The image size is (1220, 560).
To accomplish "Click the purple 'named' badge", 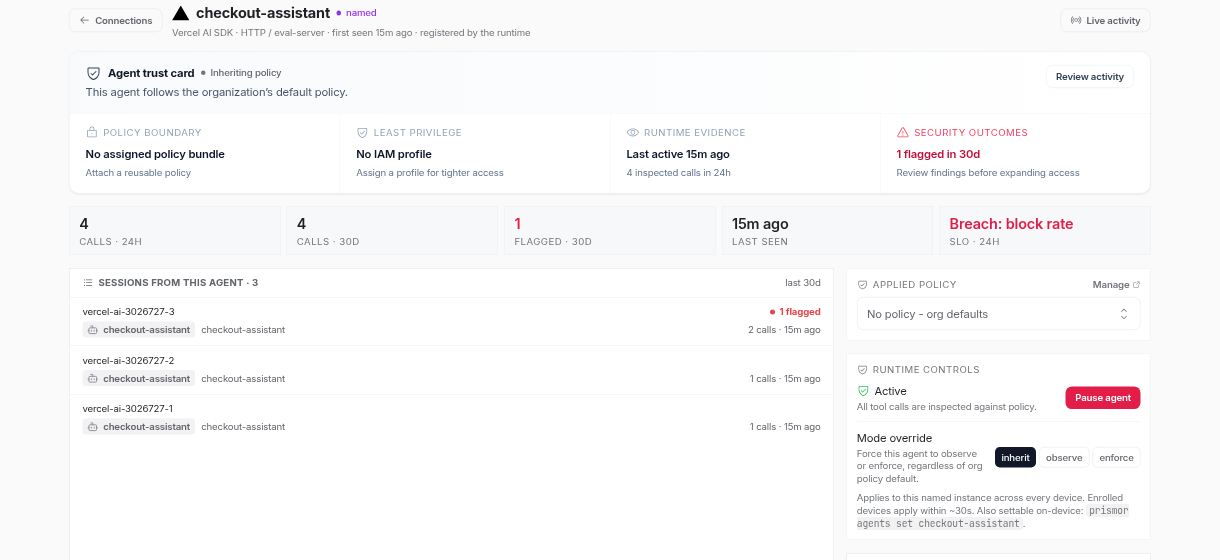I will point(356,13).
